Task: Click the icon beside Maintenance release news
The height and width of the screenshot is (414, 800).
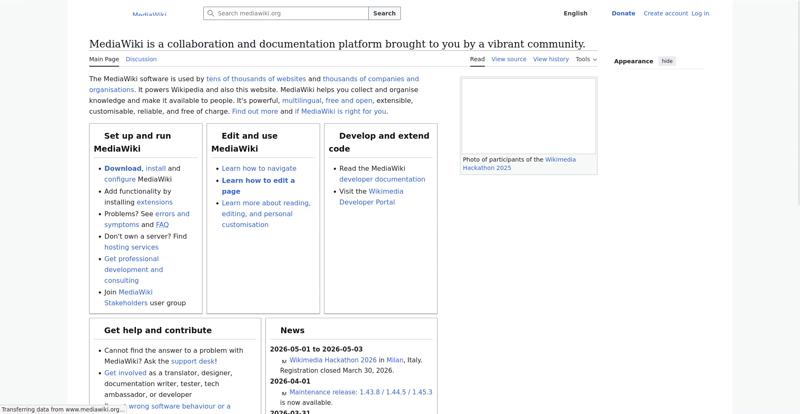Action: click(x=284, y=393)
